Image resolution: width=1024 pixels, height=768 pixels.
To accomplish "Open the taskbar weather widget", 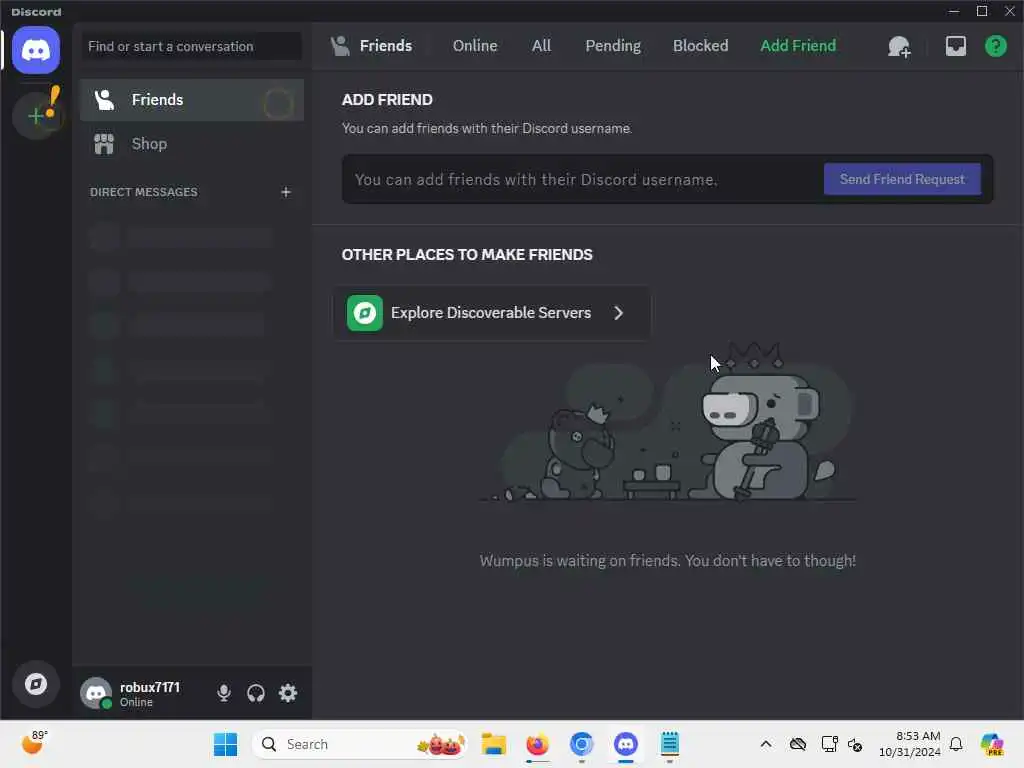I will (x=34, y=743).
